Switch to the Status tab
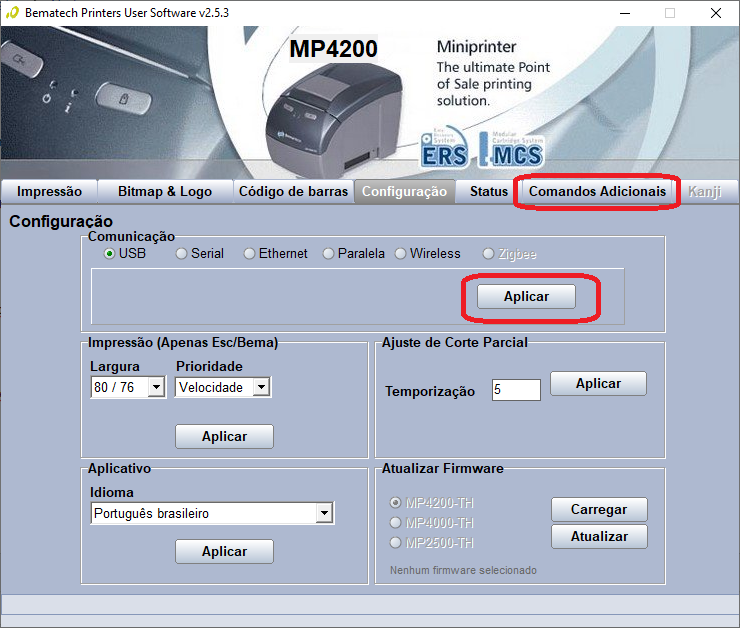The width and height of the screenshot is (740, 628). (488, 192)
